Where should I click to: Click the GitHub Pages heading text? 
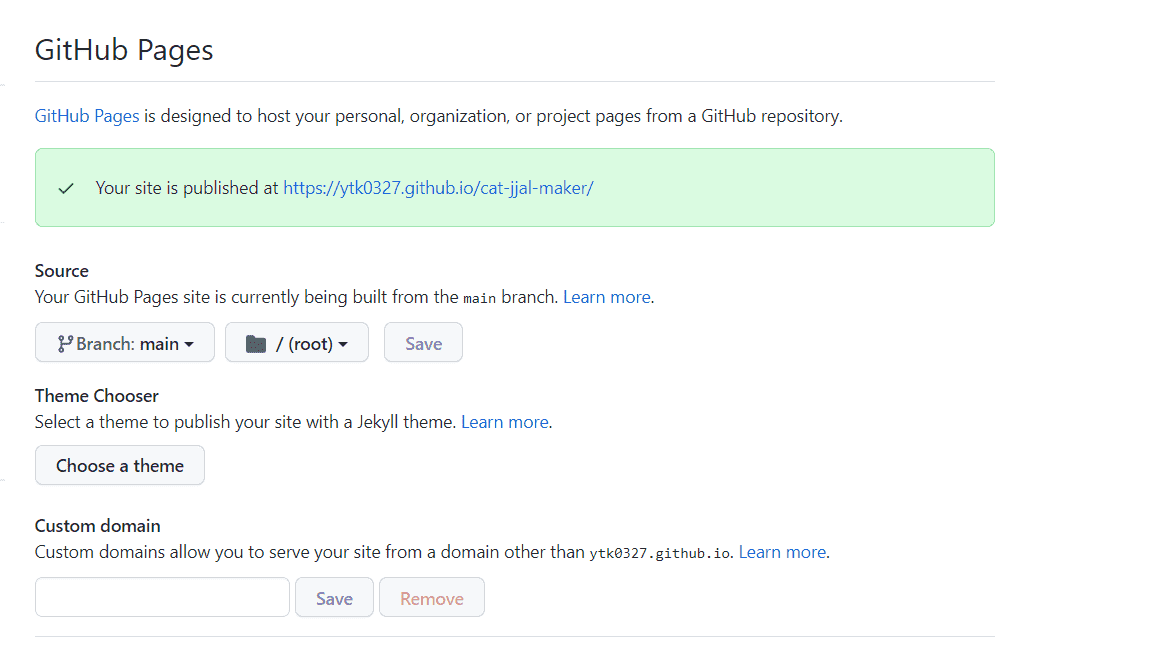tap(124, 50)
